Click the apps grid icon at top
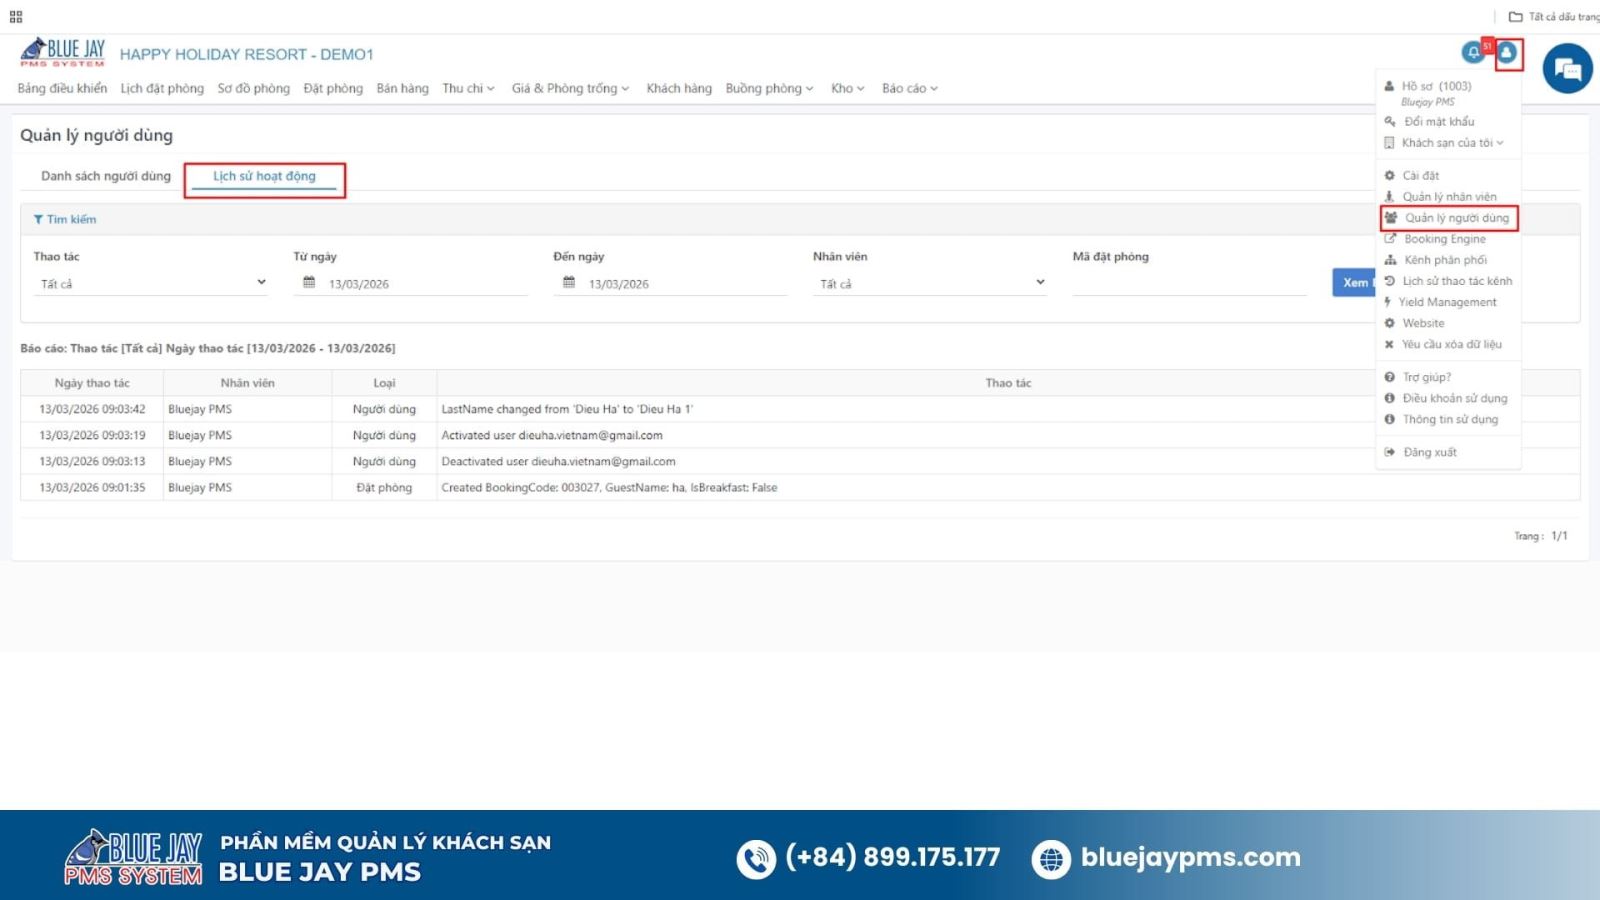The height and width of the screenshot is (900, 1600). click(x=16, y=17)
